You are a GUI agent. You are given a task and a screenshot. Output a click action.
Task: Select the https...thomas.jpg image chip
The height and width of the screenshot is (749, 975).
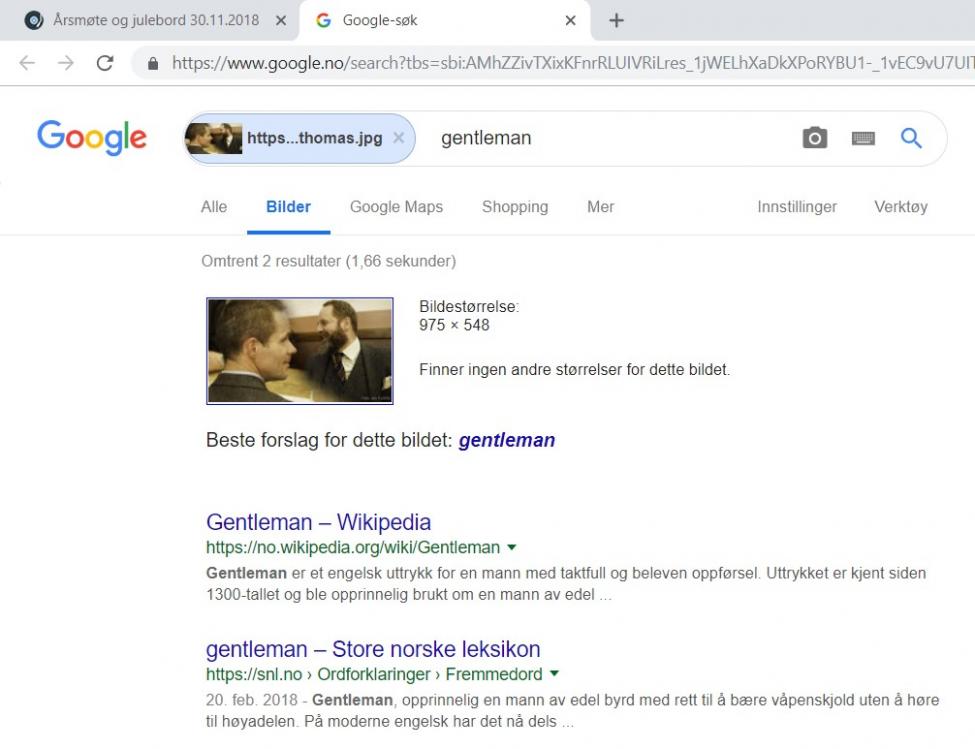point(300,138)
